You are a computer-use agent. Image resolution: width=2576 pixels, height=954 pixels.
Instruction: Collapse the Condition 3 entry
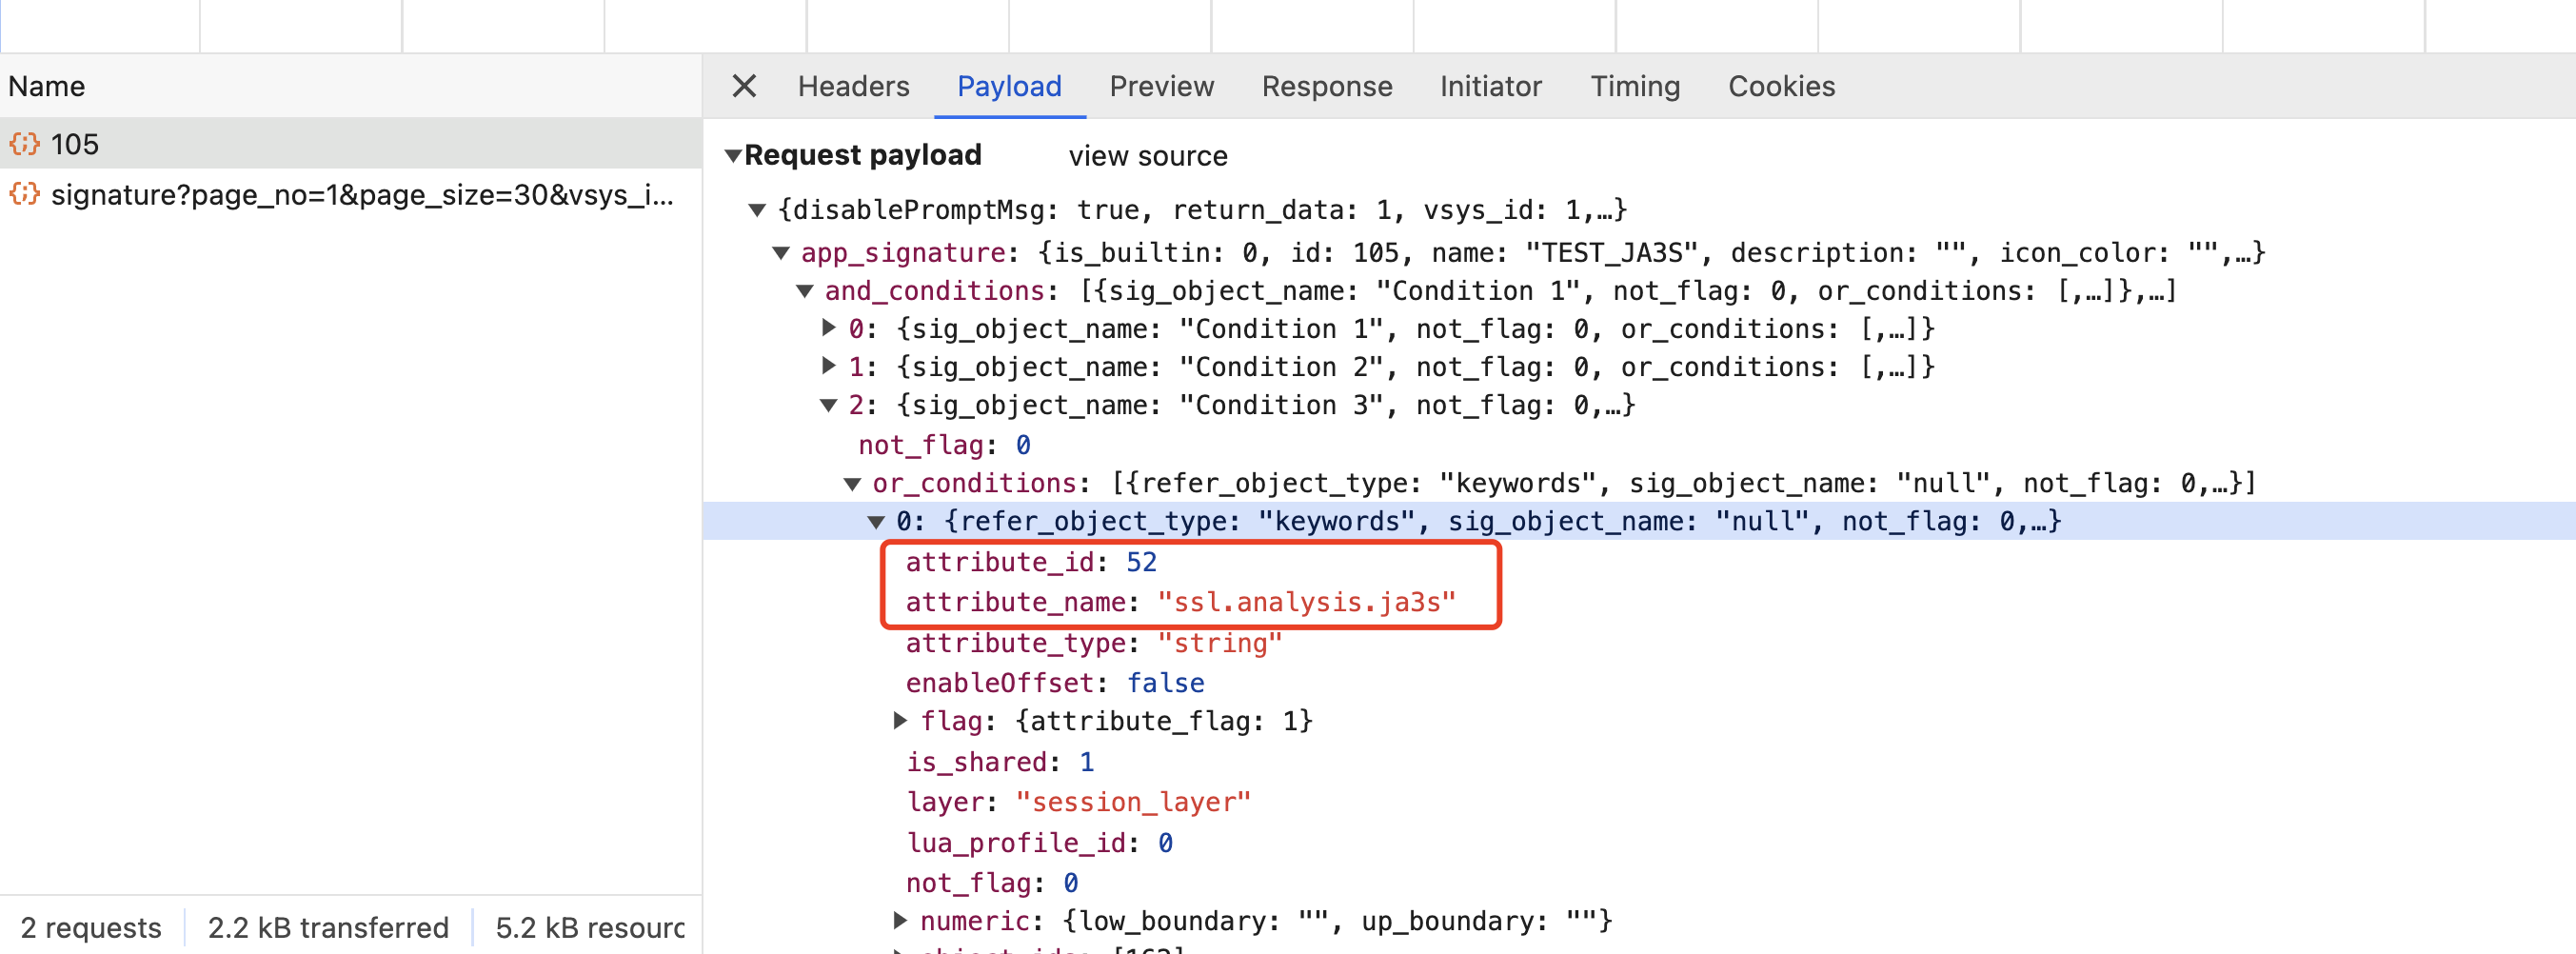point(828,405)
